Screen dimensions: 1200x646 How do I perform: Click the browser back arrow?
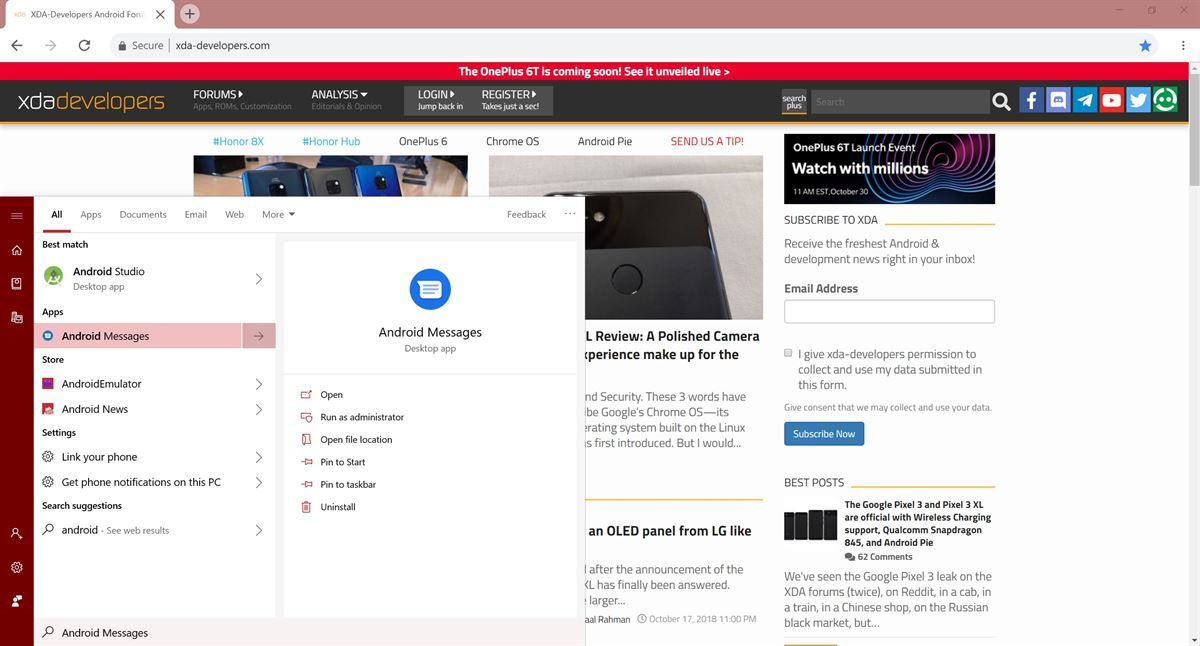[16, 44]
